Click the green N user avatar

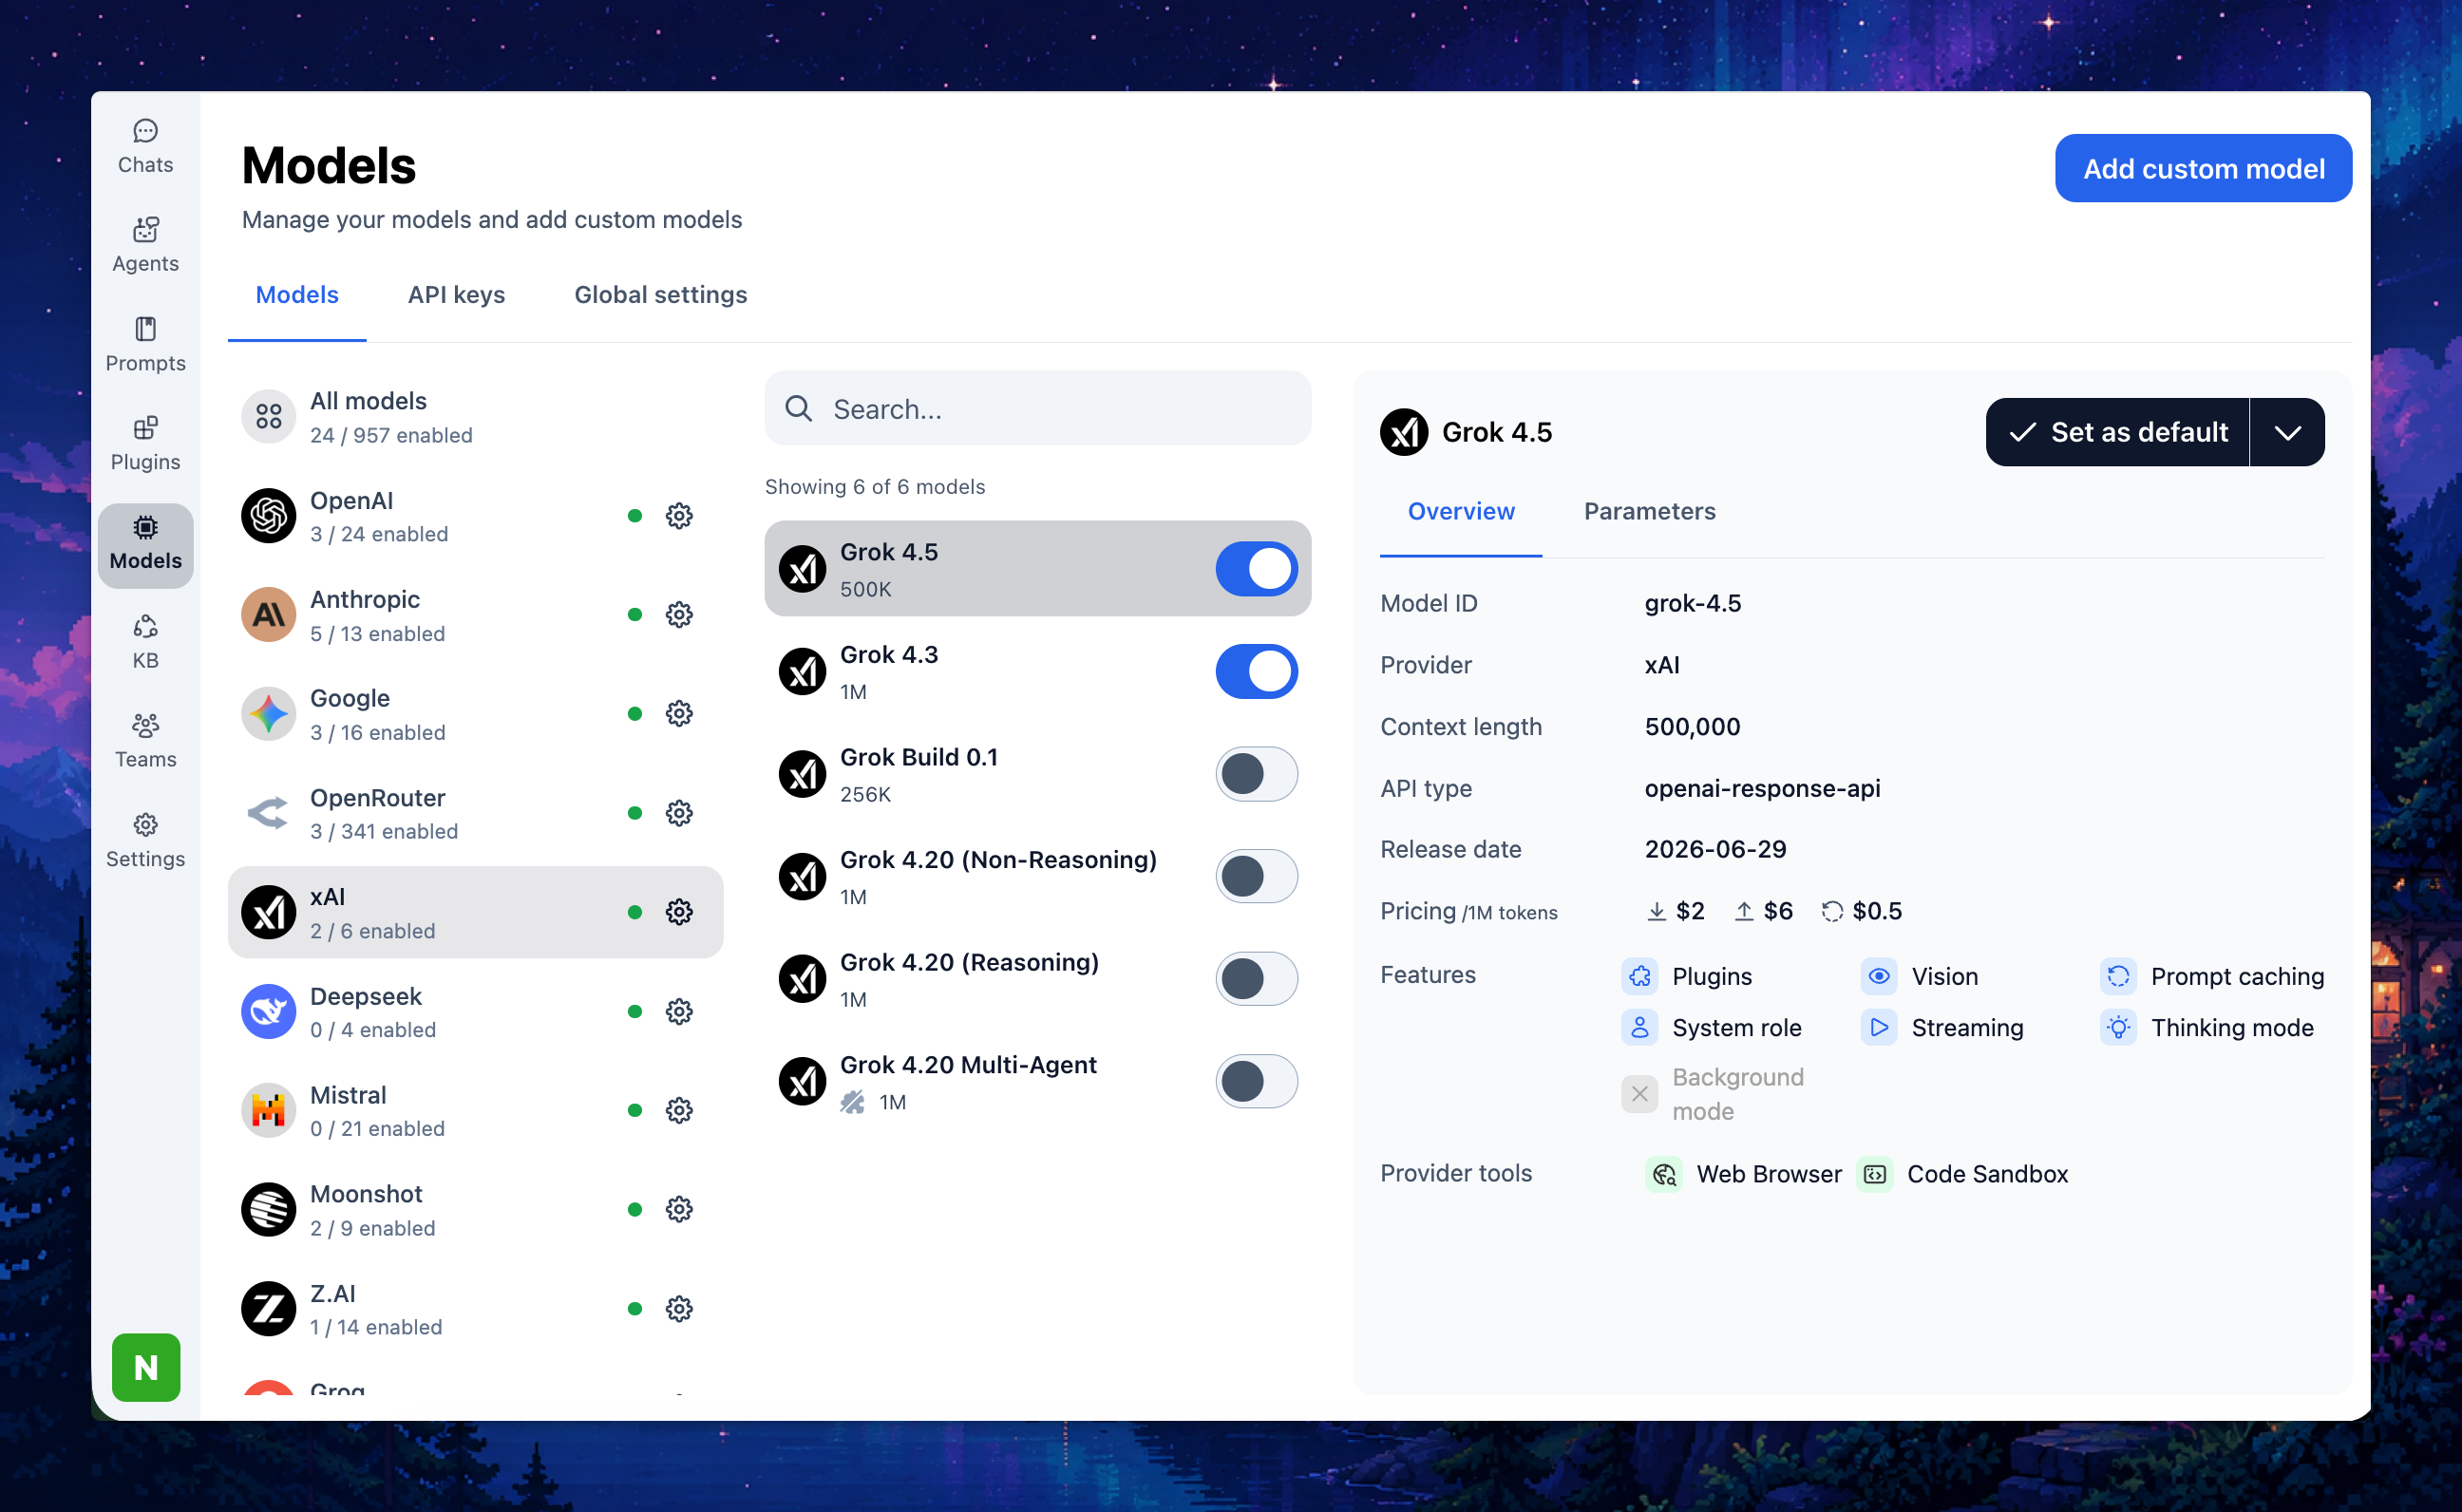pos(146,1367)
